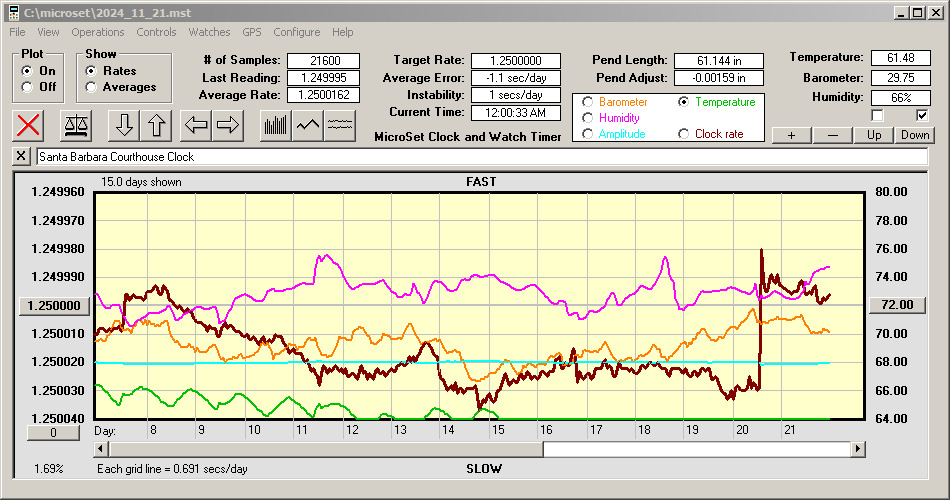Click the red X delete icon
The width and height of the screenshot is (950, 500).
coord(30,125)
